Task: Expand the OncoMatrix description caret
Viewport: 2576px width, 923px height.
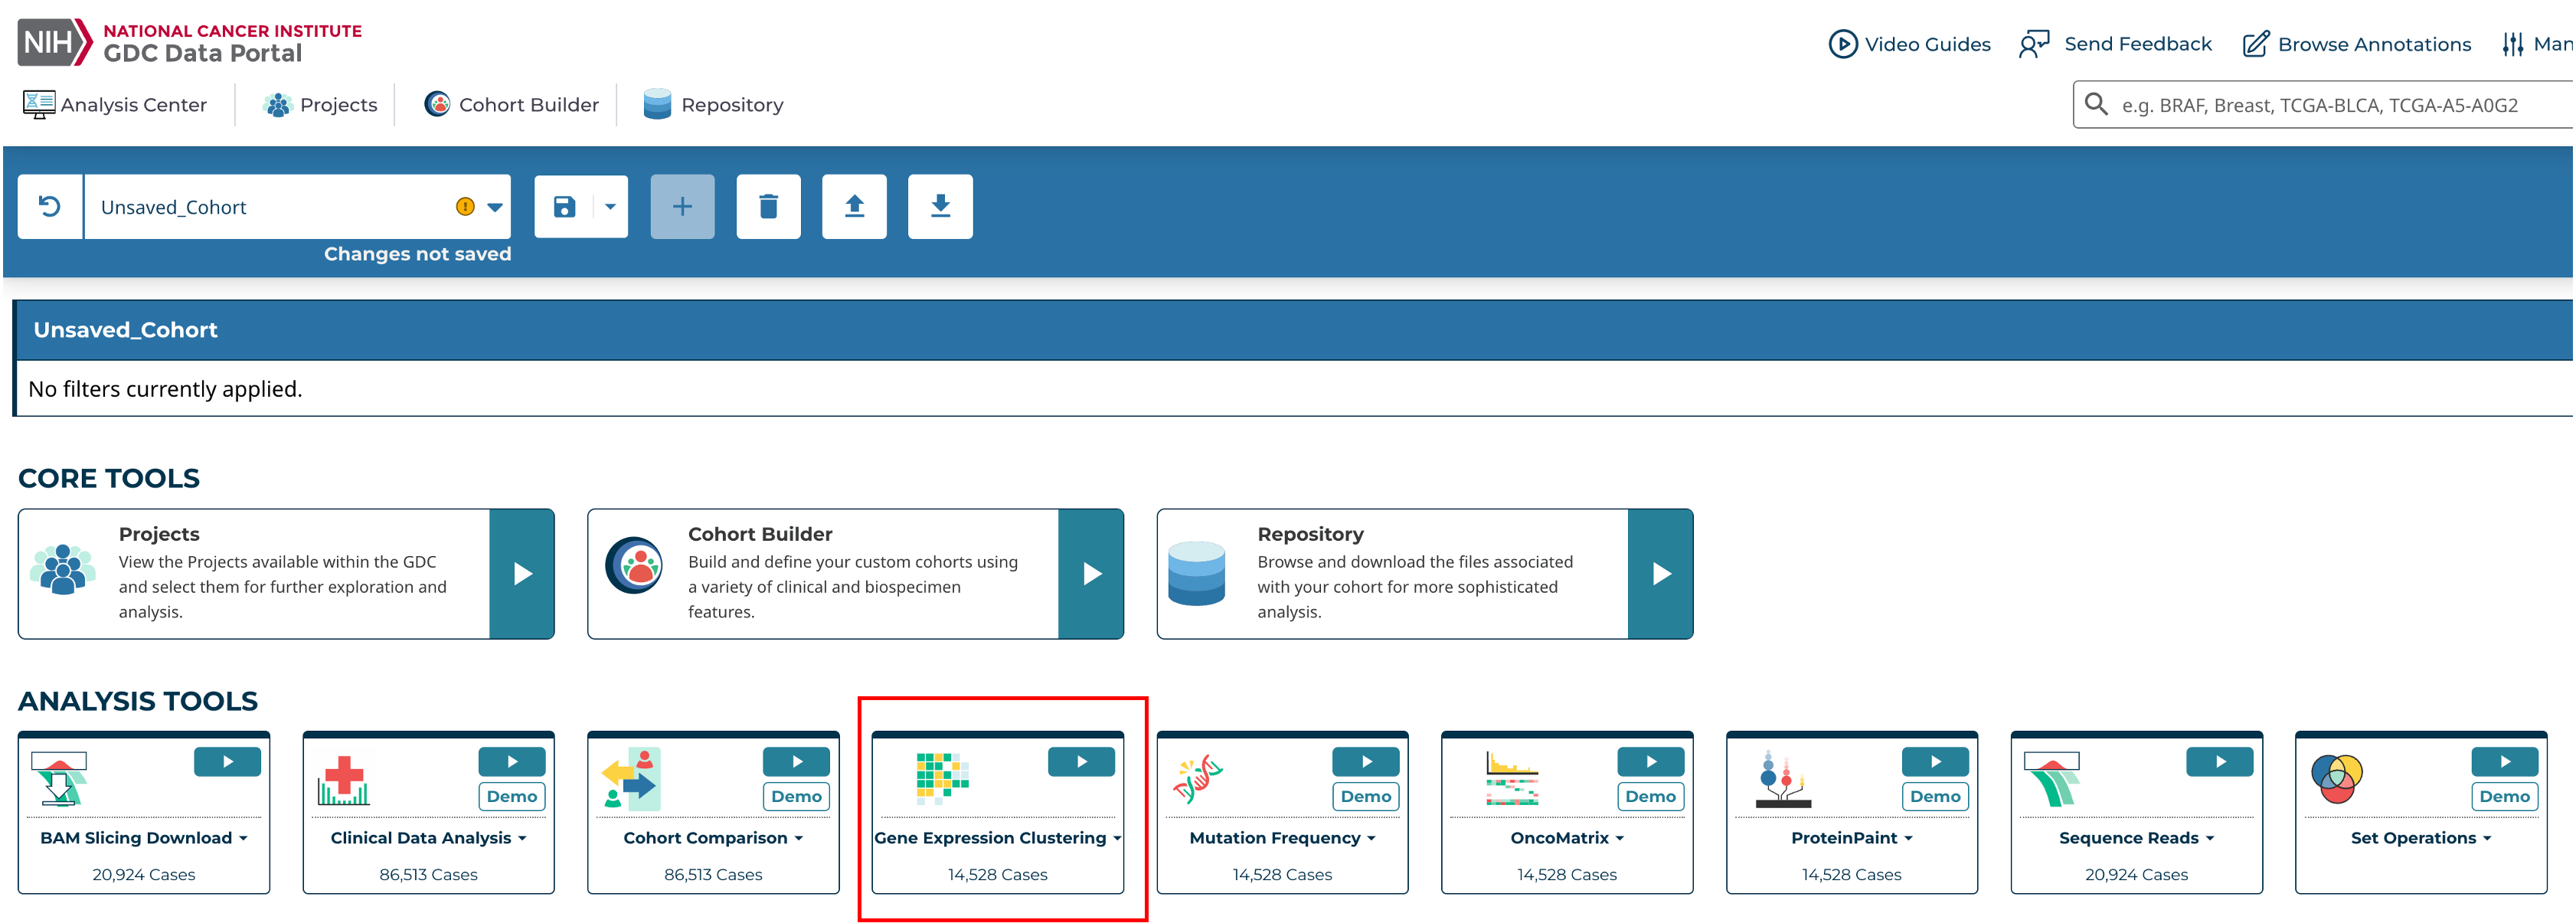Action: [1620, 839]
